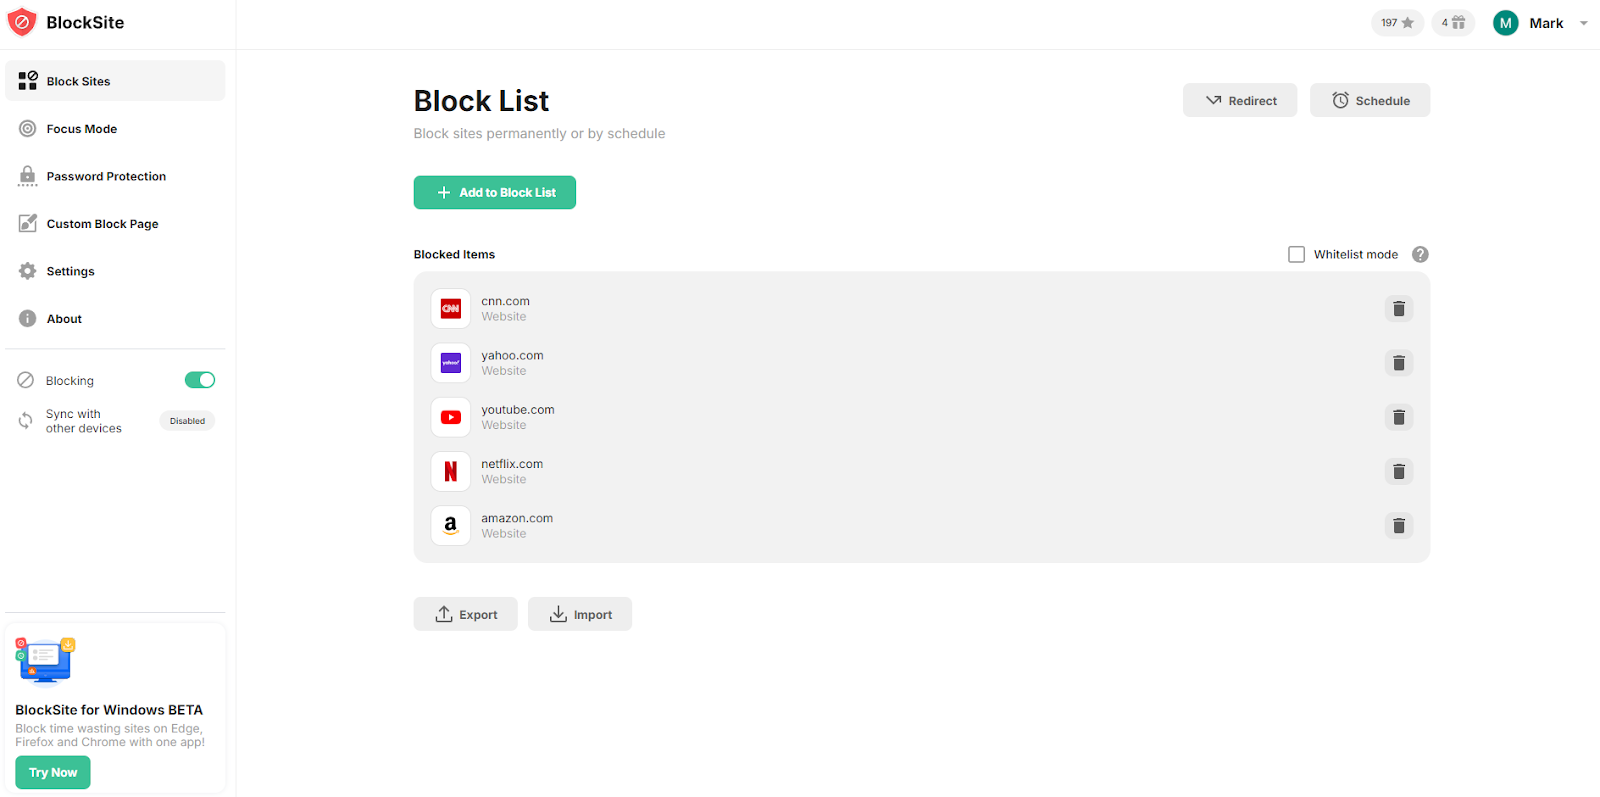
Task: Click the Blocking circle-slash icon
Action: (26, 380)
